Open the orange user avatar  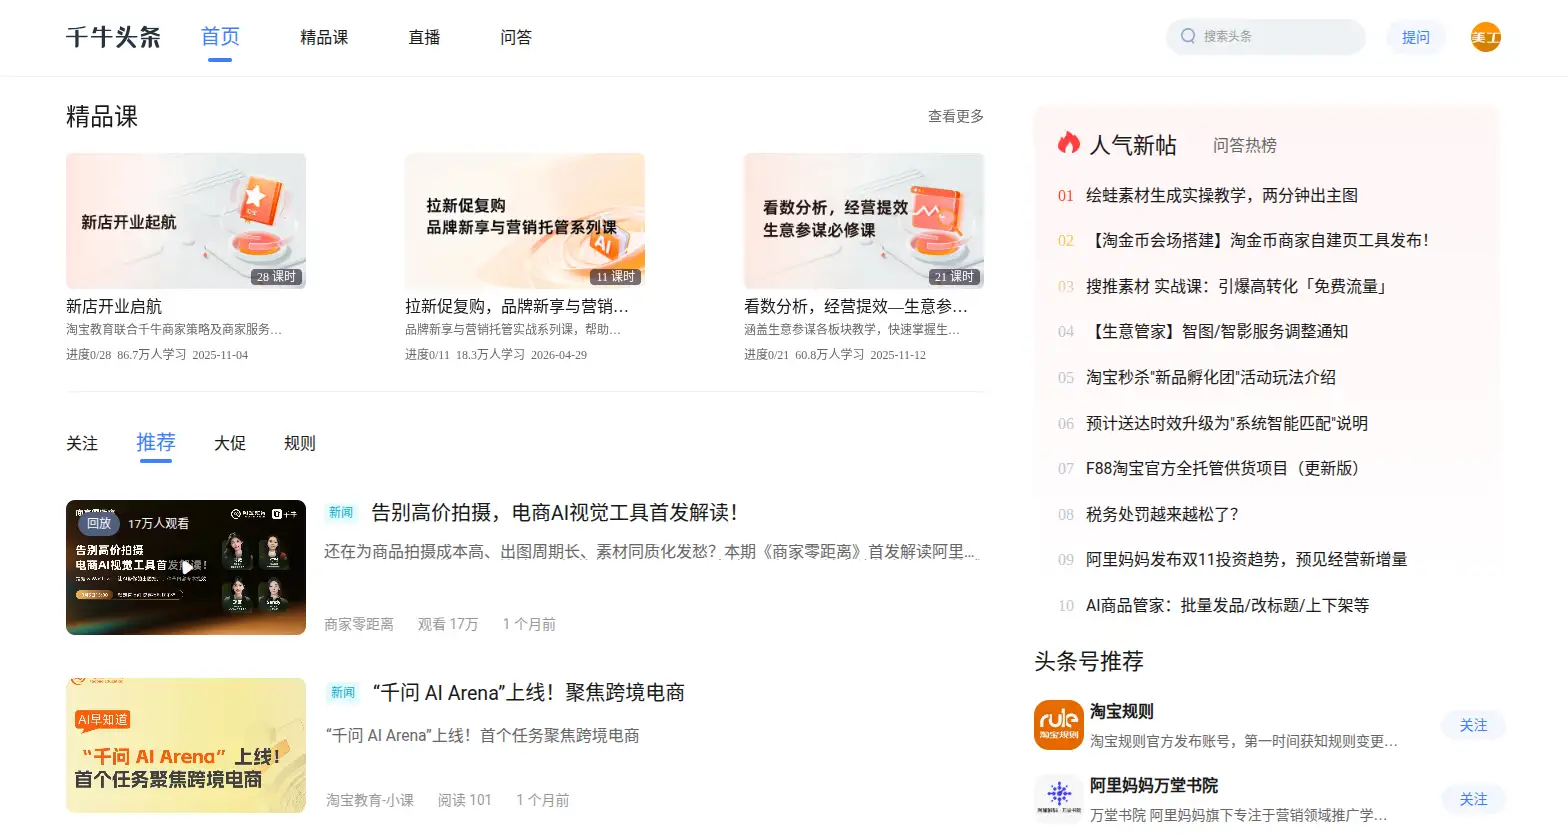point(1486,37)
